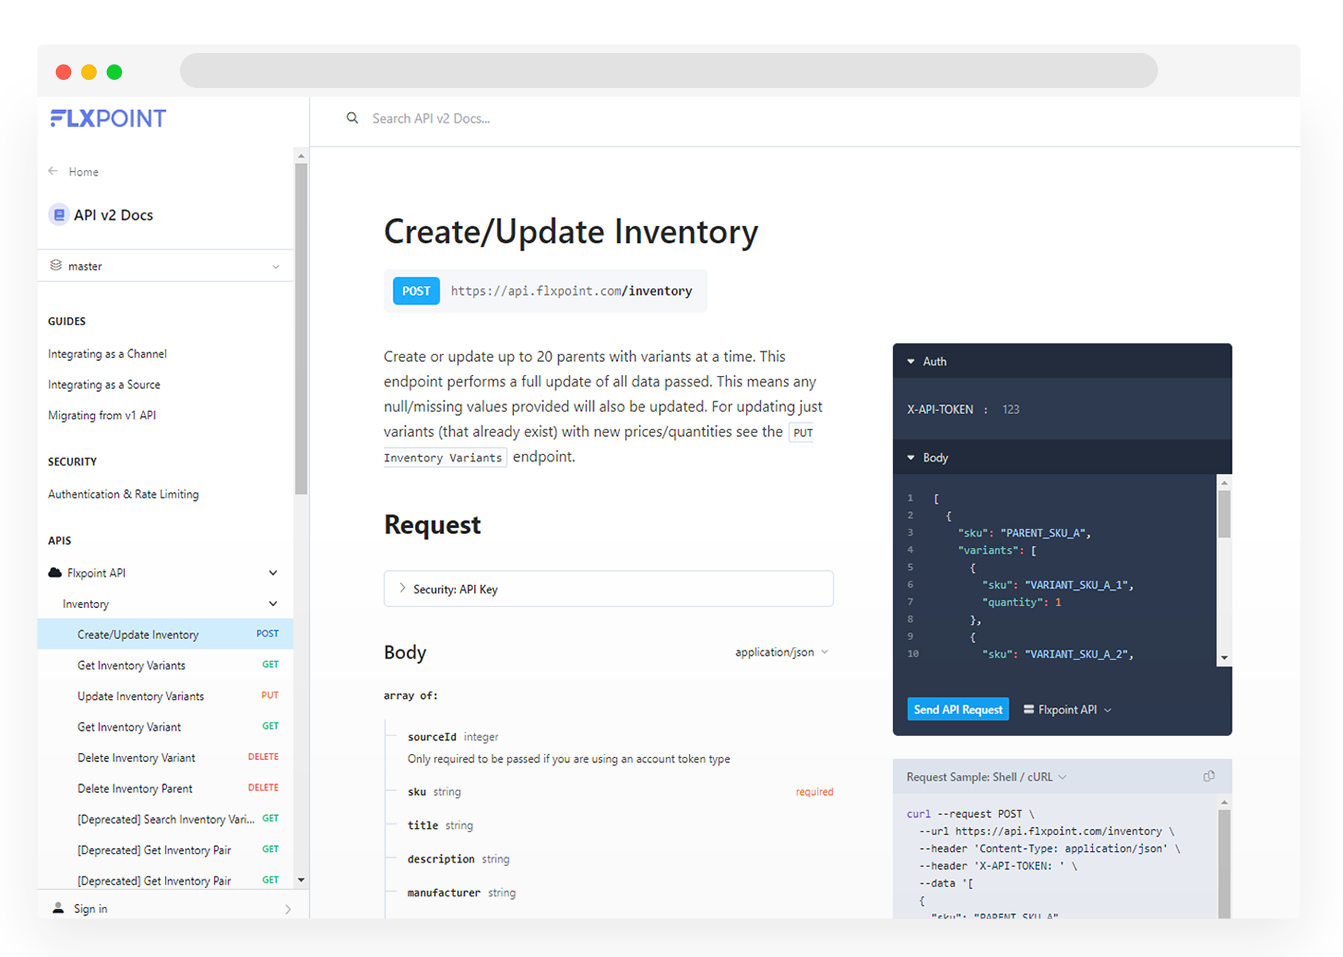Click the sidebar vertical scrollbar thumb
This screenshot has height=957, width=1343.
pyautogui.click(x=301, y=329)
